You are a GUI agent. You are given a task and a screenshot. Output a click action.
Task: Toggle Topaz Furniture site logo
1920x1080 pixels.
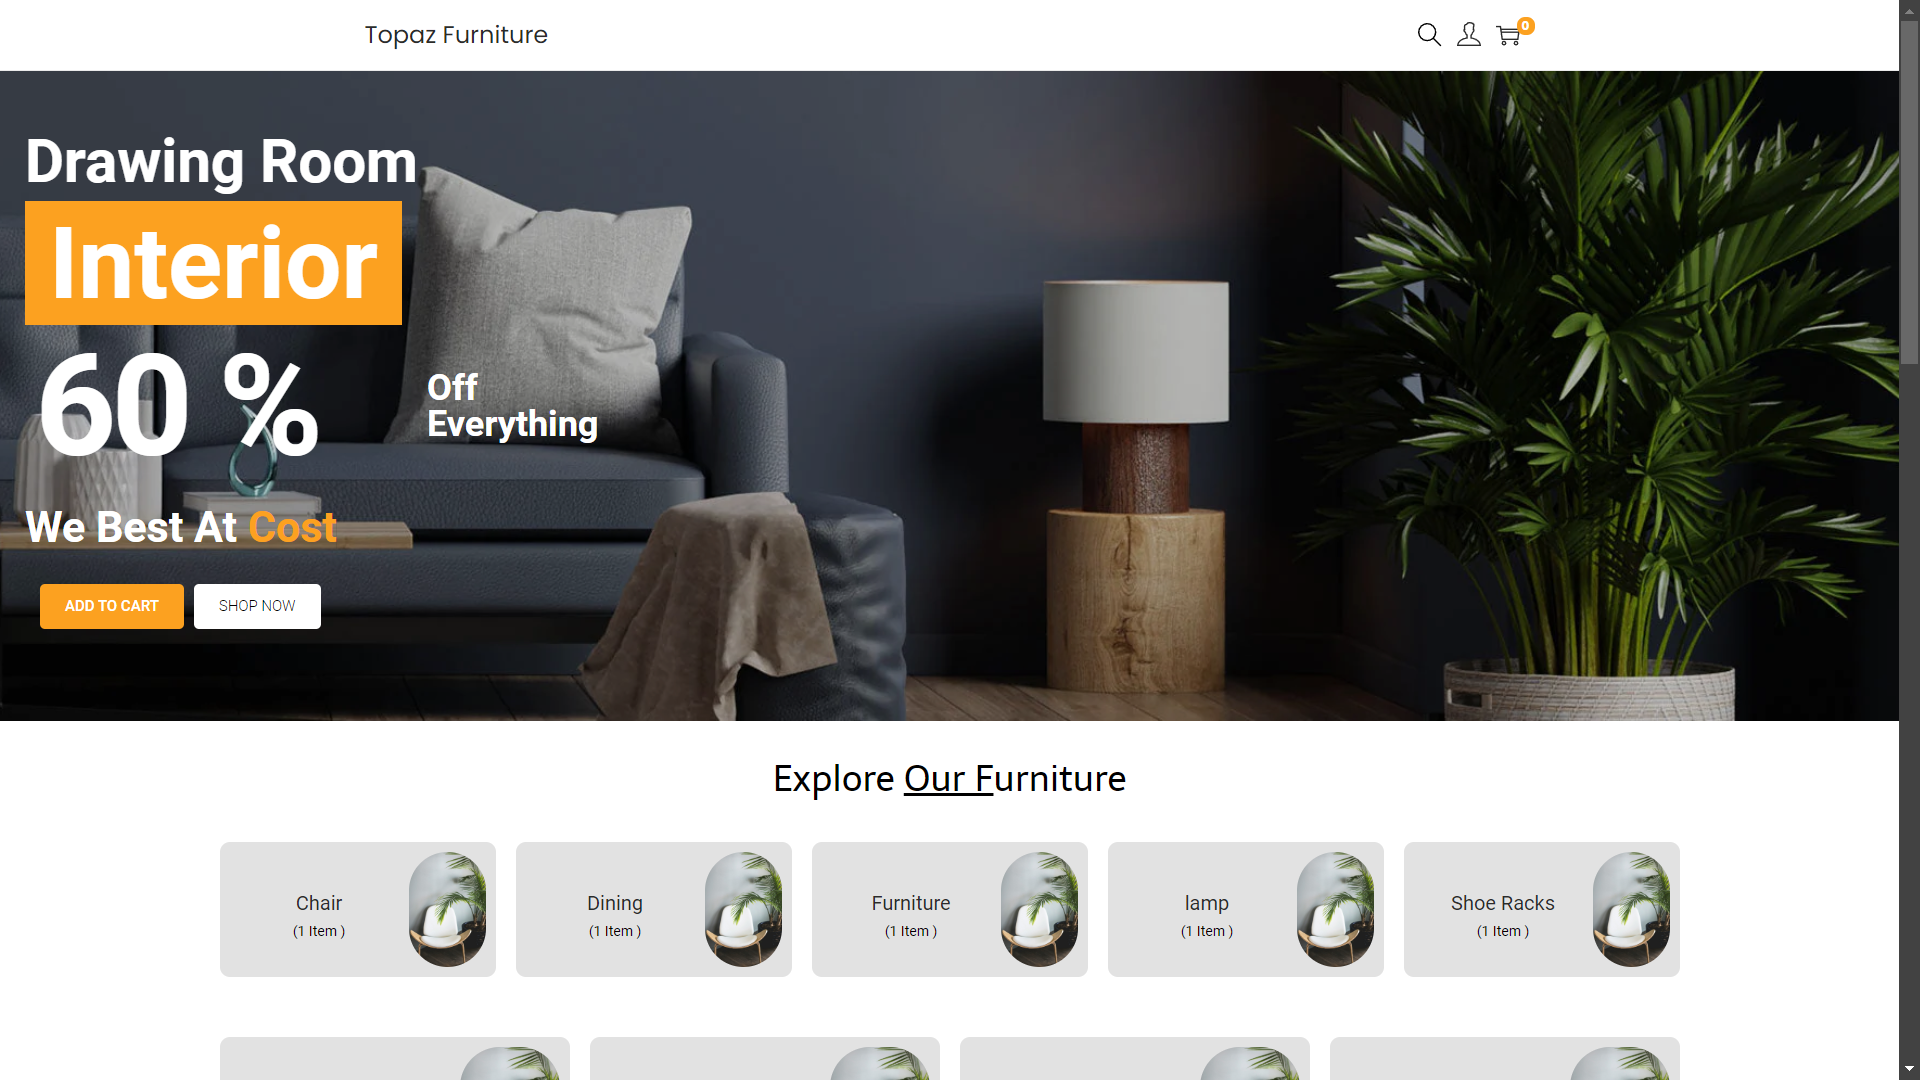455,34
